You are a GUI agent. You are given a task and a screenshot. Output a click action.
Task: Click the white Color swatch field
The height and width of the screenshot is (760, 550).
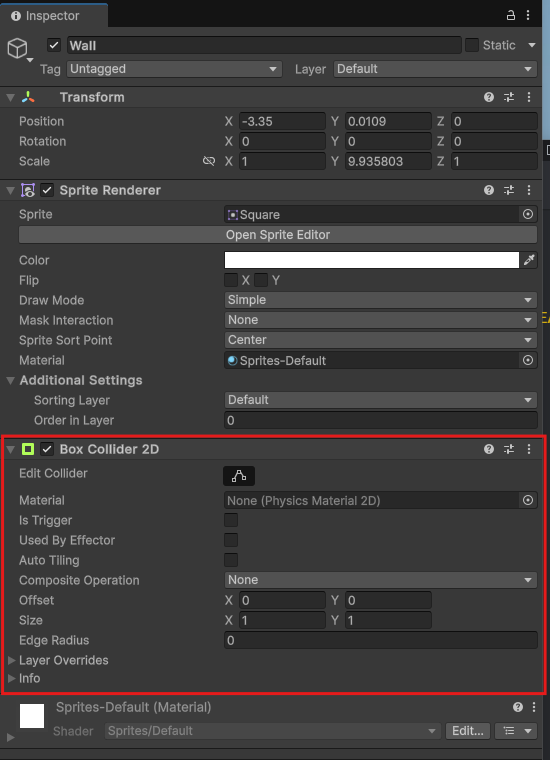(x=372, y=260)
